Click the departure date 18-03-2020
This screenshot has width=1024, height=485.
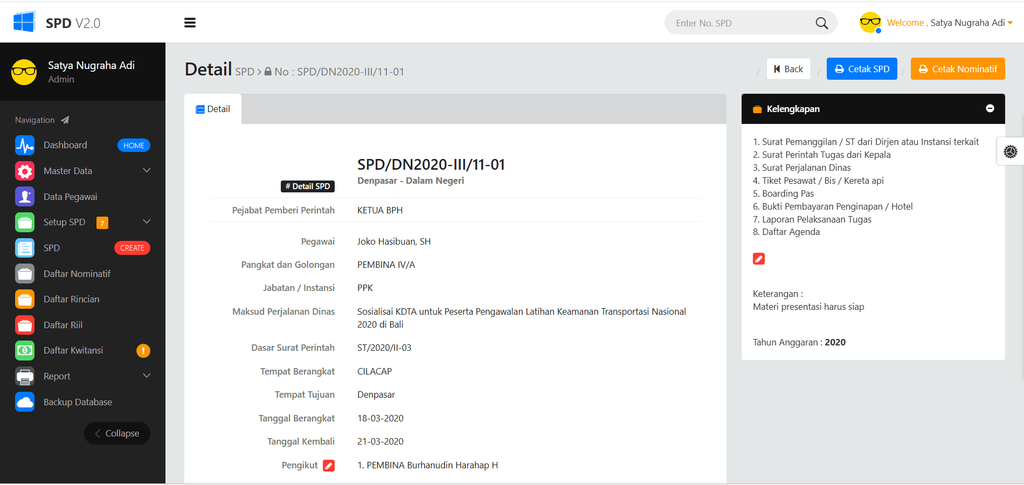pos(380,418)
